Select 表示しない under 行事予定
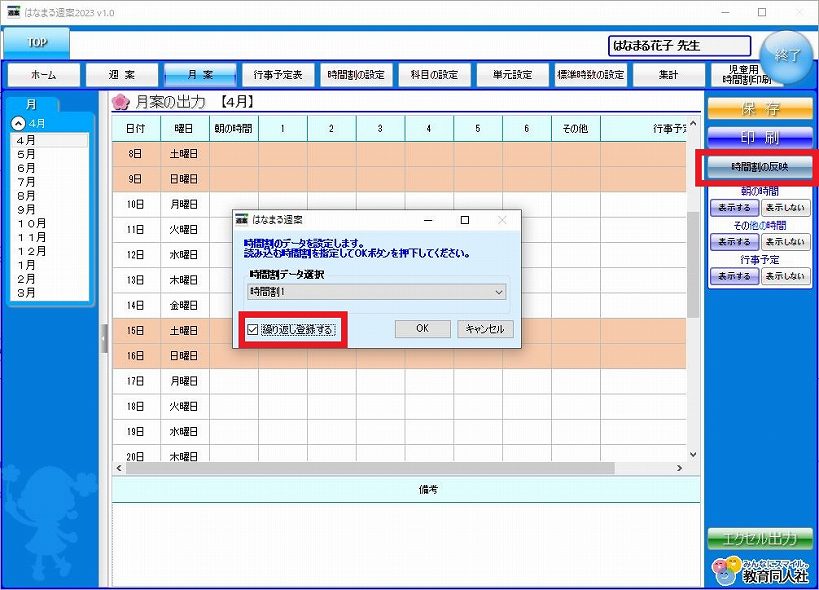 coord(785,276)
